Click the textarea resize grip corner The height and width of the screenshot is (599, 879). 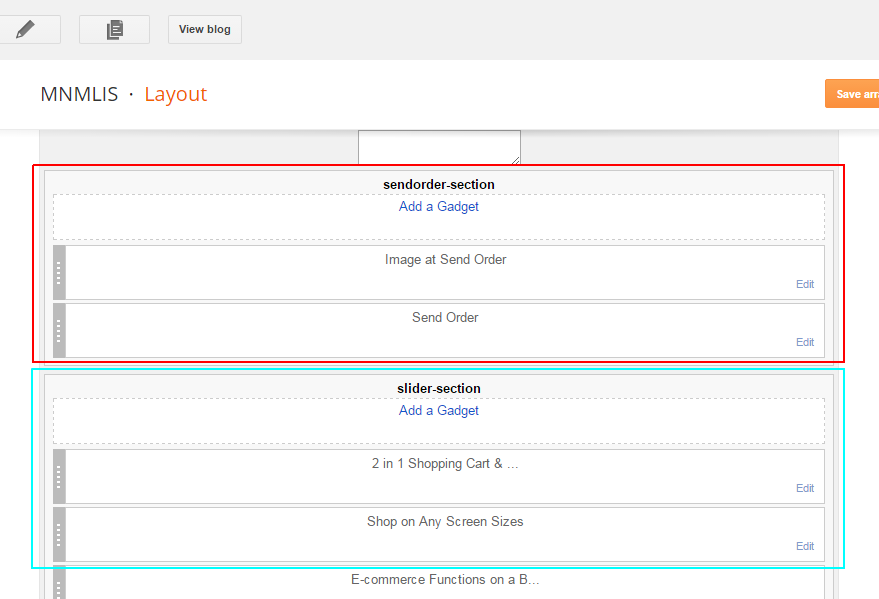[516, 160]
